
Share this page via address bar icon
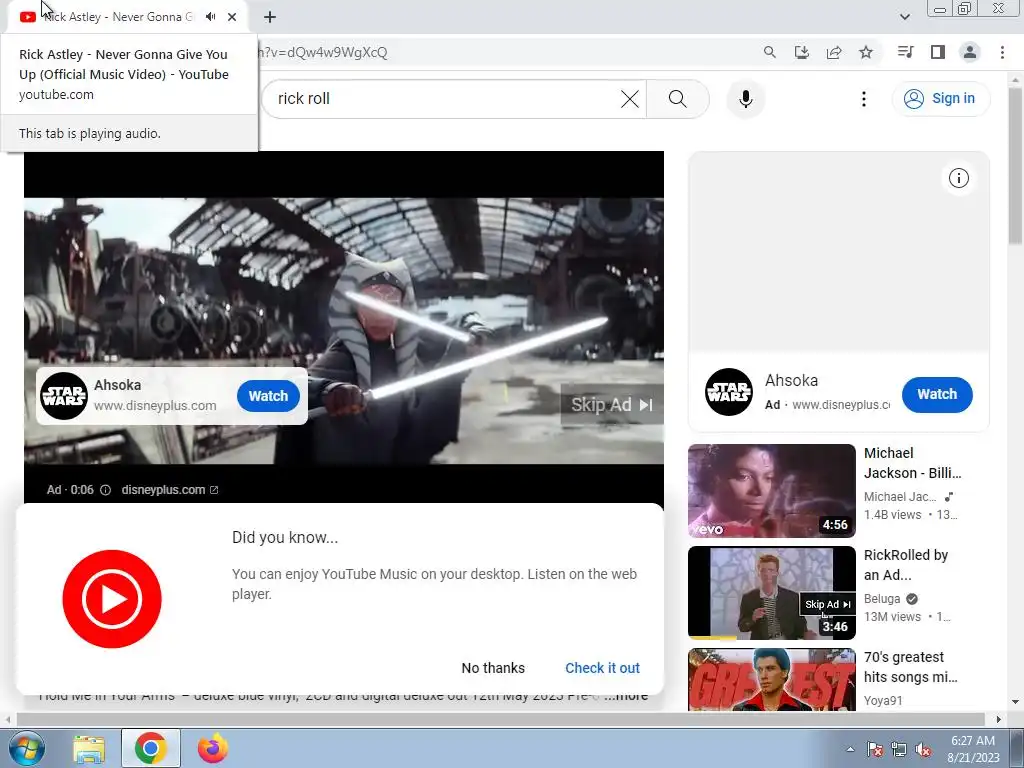click(x=834, y=52)
